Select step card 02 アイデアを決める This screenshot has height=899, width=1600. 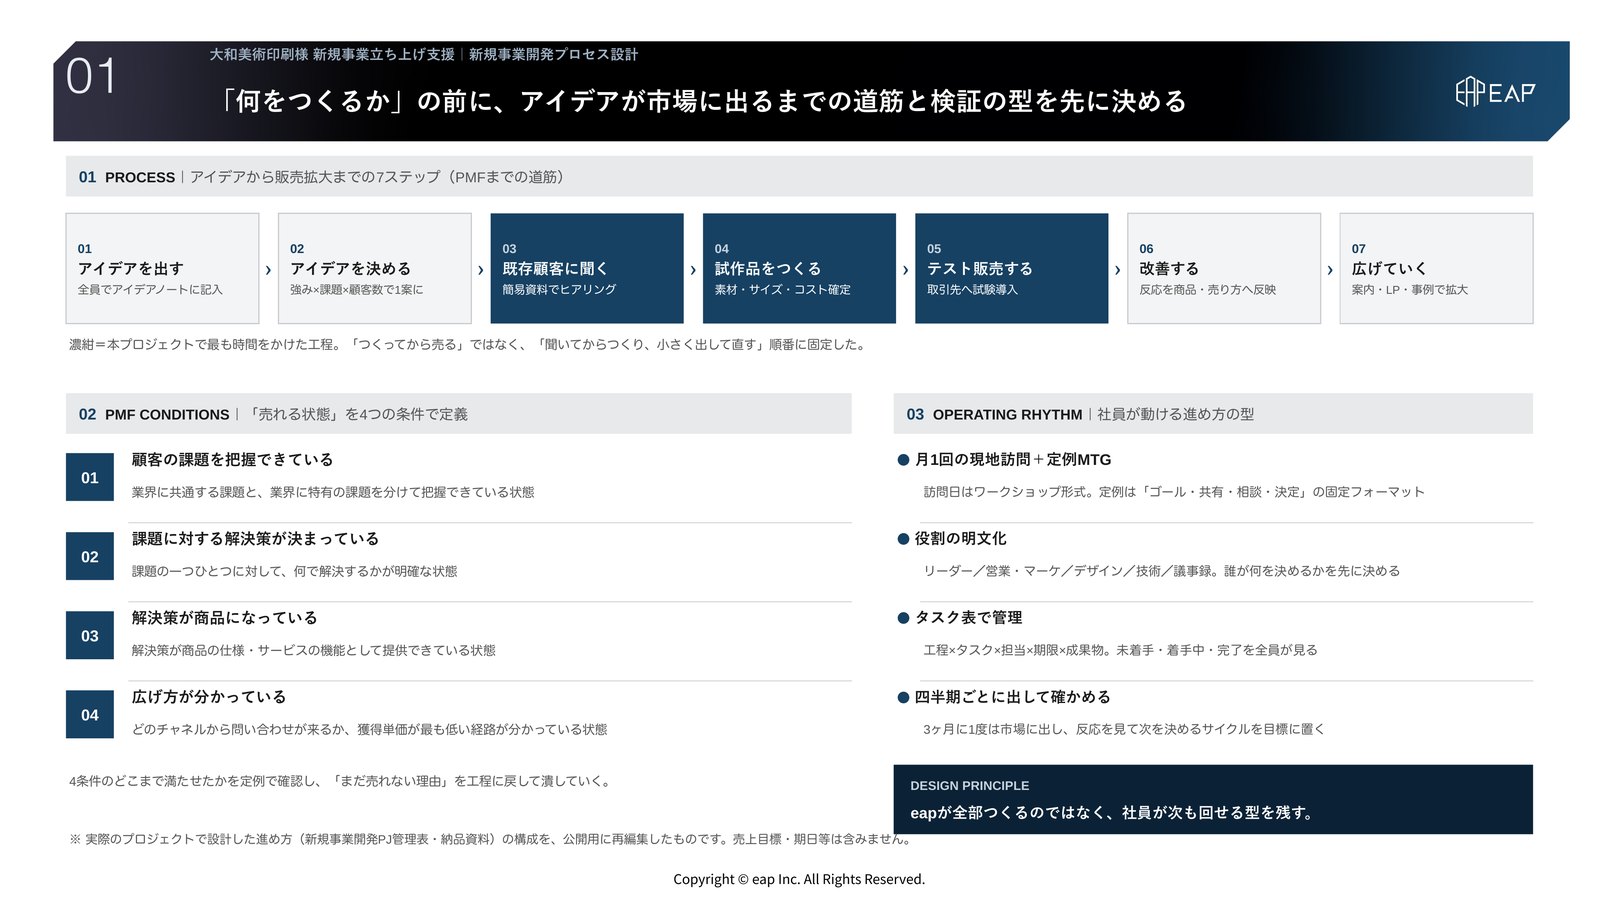pos(374,268)
